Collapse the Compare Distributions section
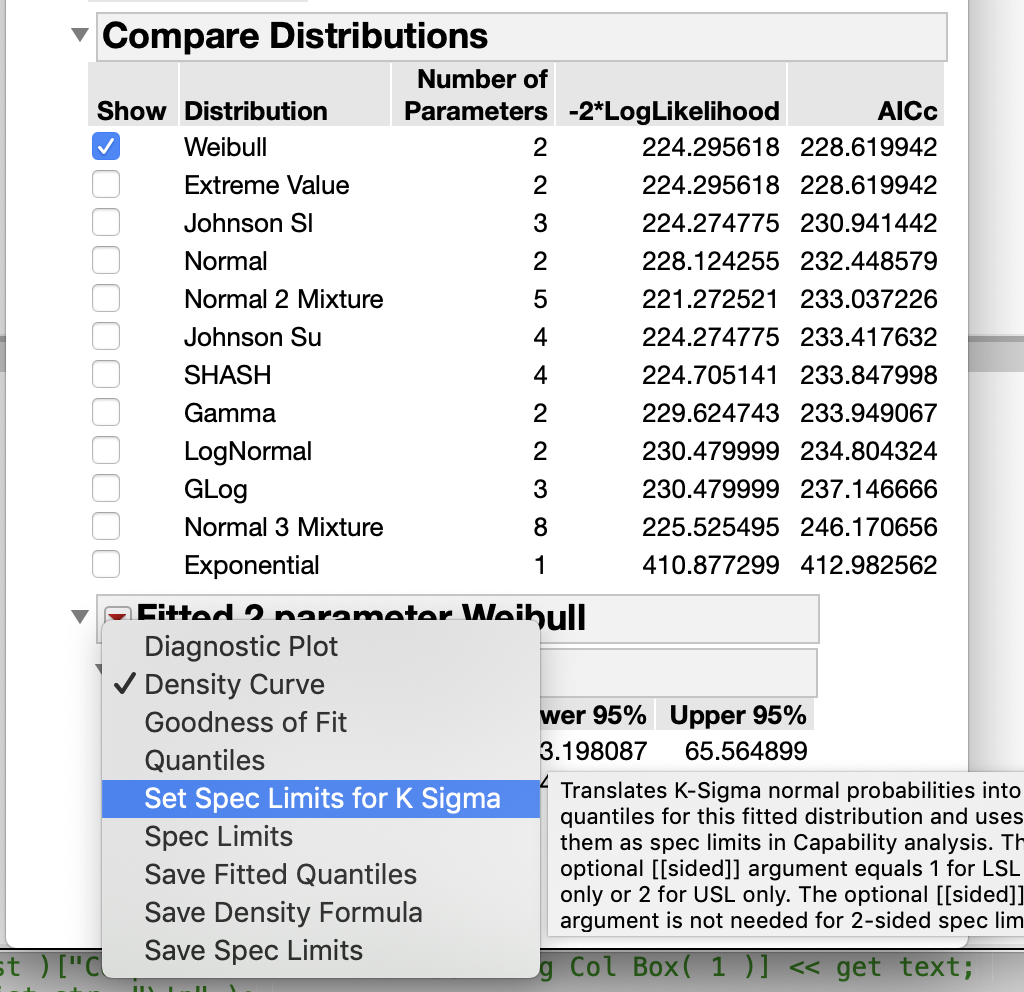The height and width of the screenshot is (992, 1024). pyautogui.click(x=80, y=36)
